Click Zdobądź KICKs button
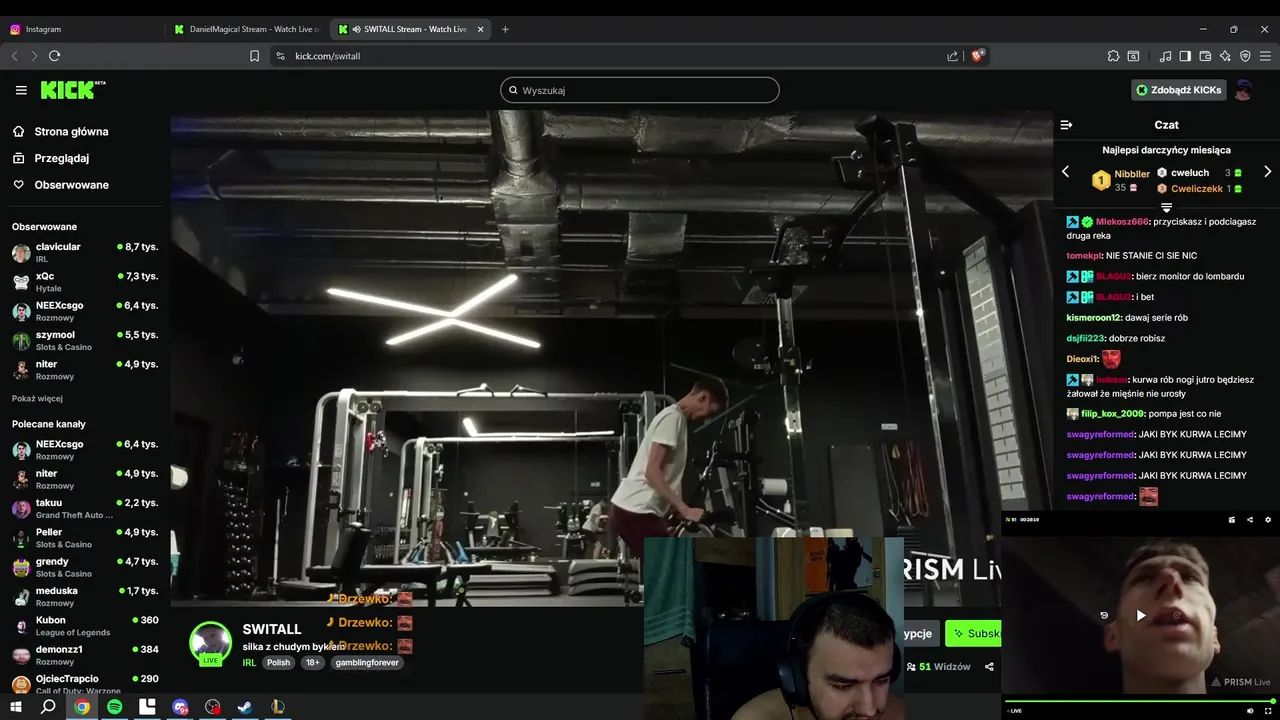1280x720 pixels. click(1179, 90)
